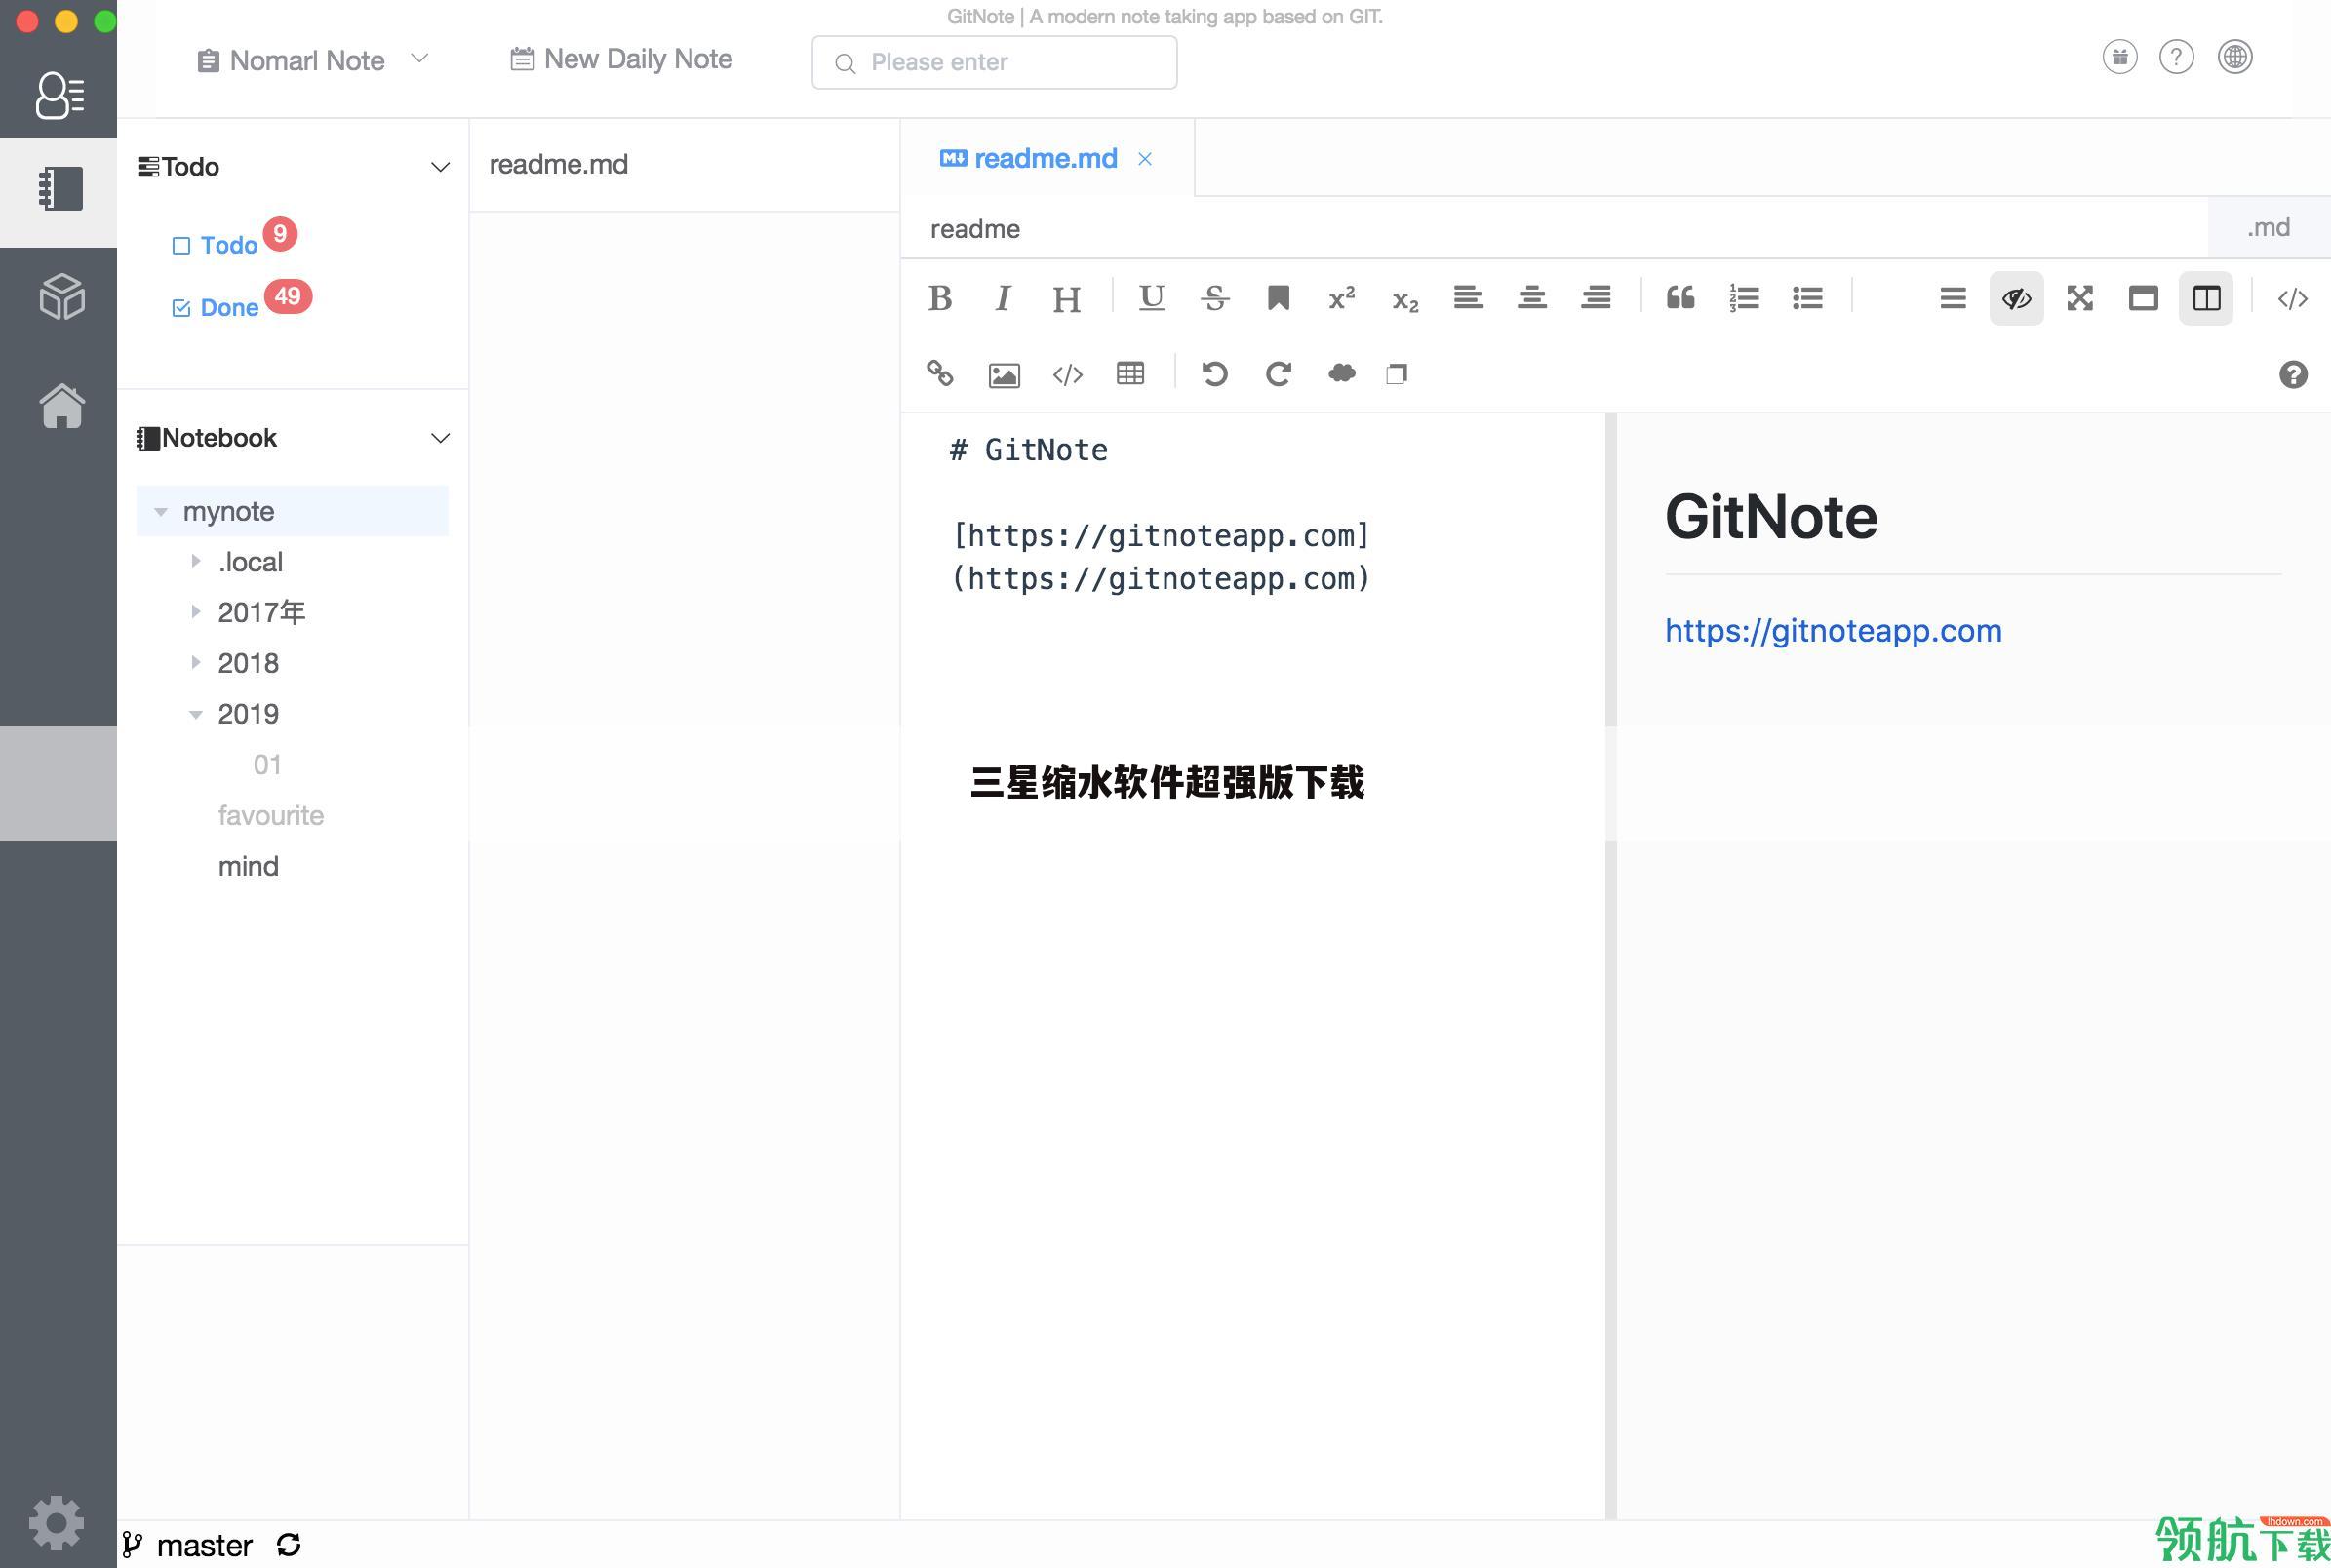
Task: Toggle fullscreen editing mode
Action: [x=2079, y=298]
